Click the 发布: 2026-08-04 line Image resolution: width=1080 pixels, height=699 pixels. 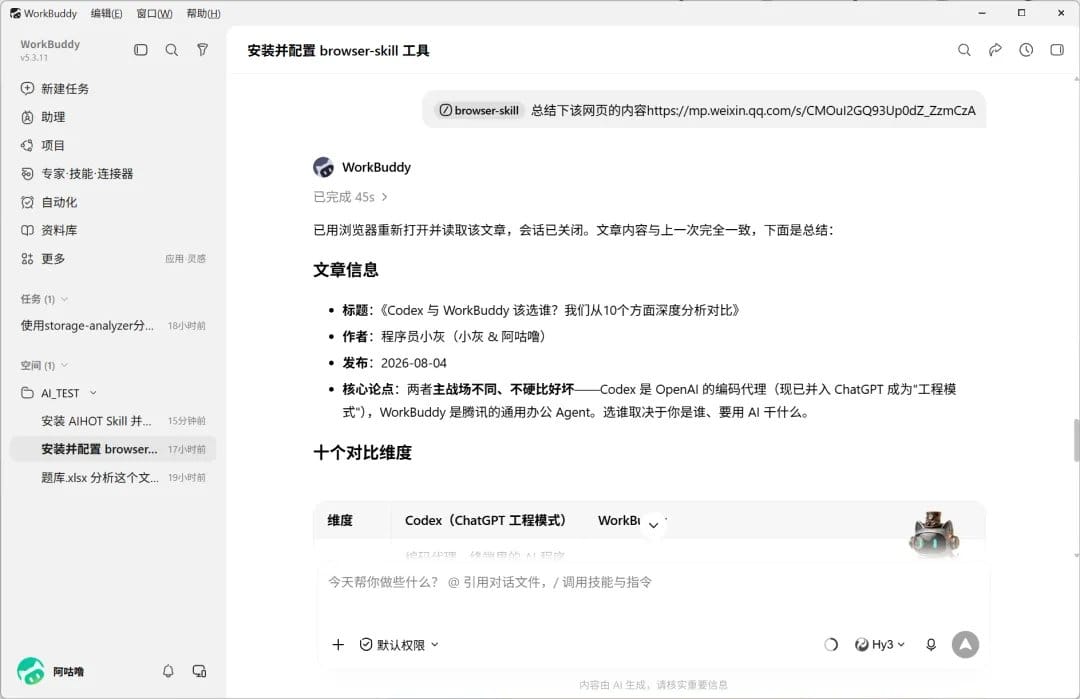pos(394,362)
